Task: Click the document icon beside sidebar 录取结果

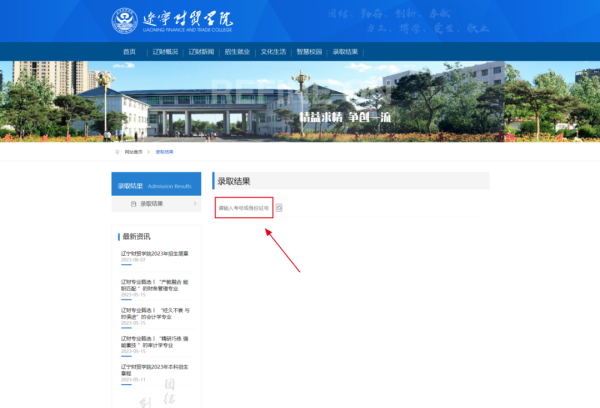Action: click(x=132, y=203)
